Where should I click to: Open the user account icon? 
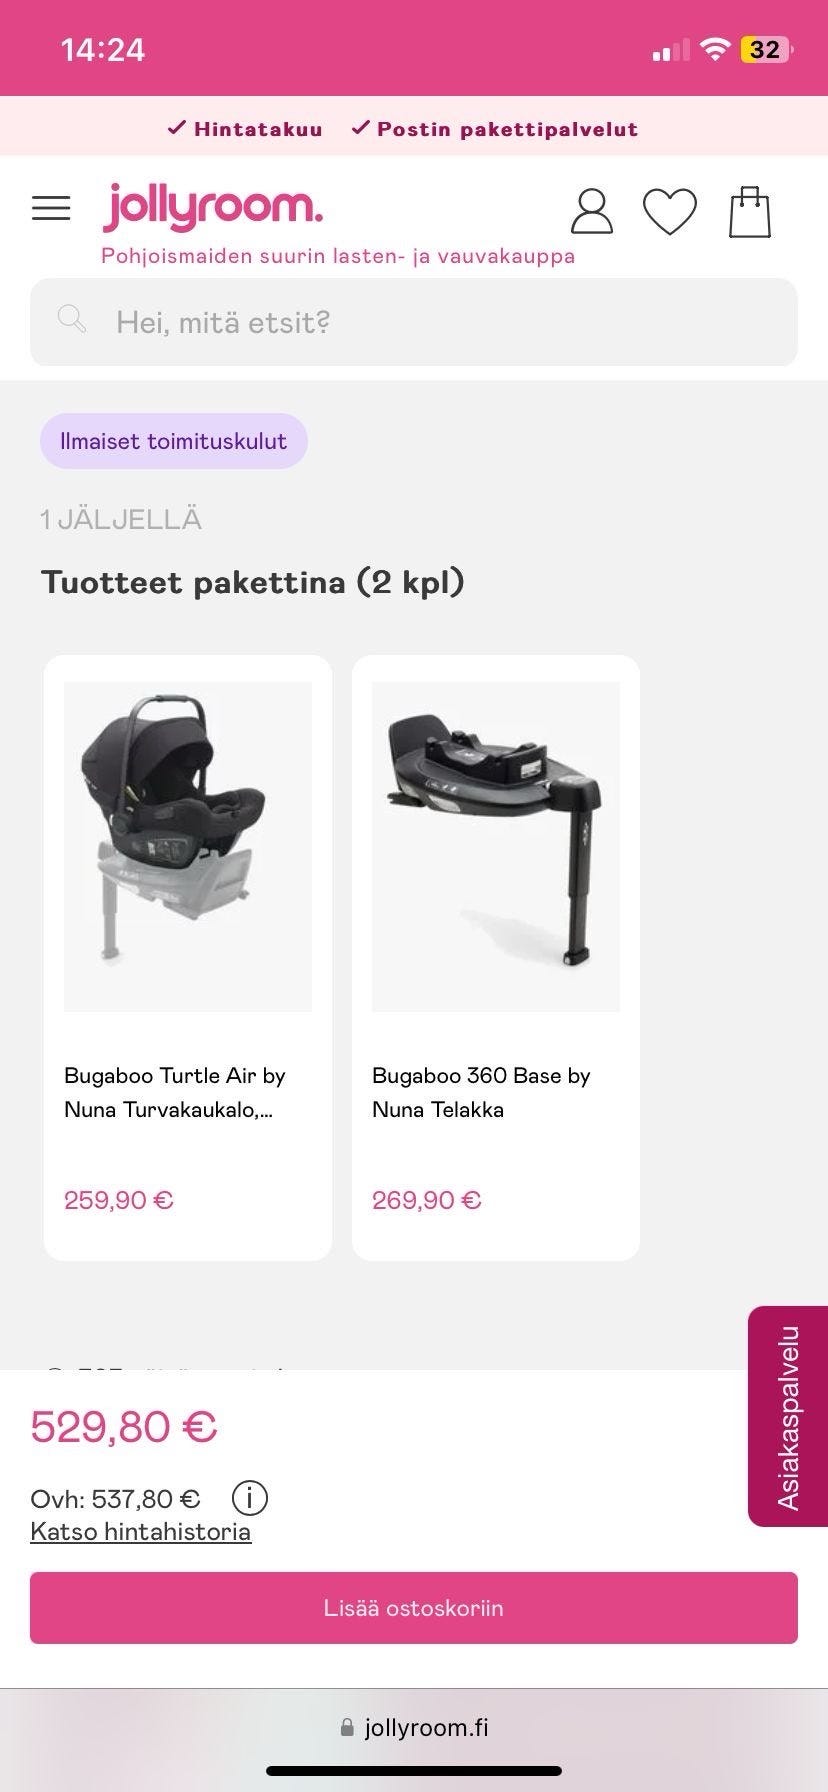591,211
